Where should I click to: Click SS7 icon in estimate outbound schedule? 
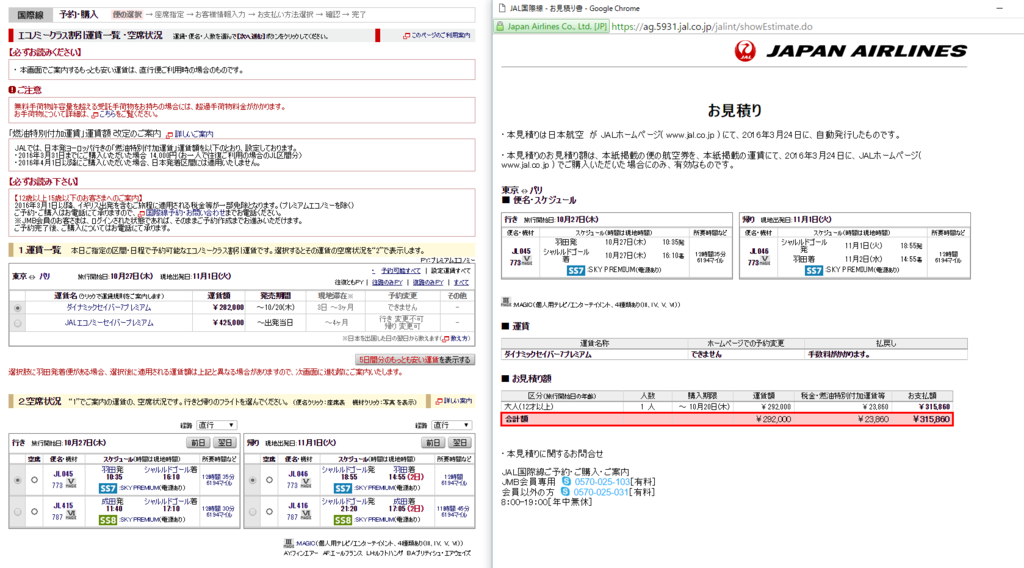576,270
